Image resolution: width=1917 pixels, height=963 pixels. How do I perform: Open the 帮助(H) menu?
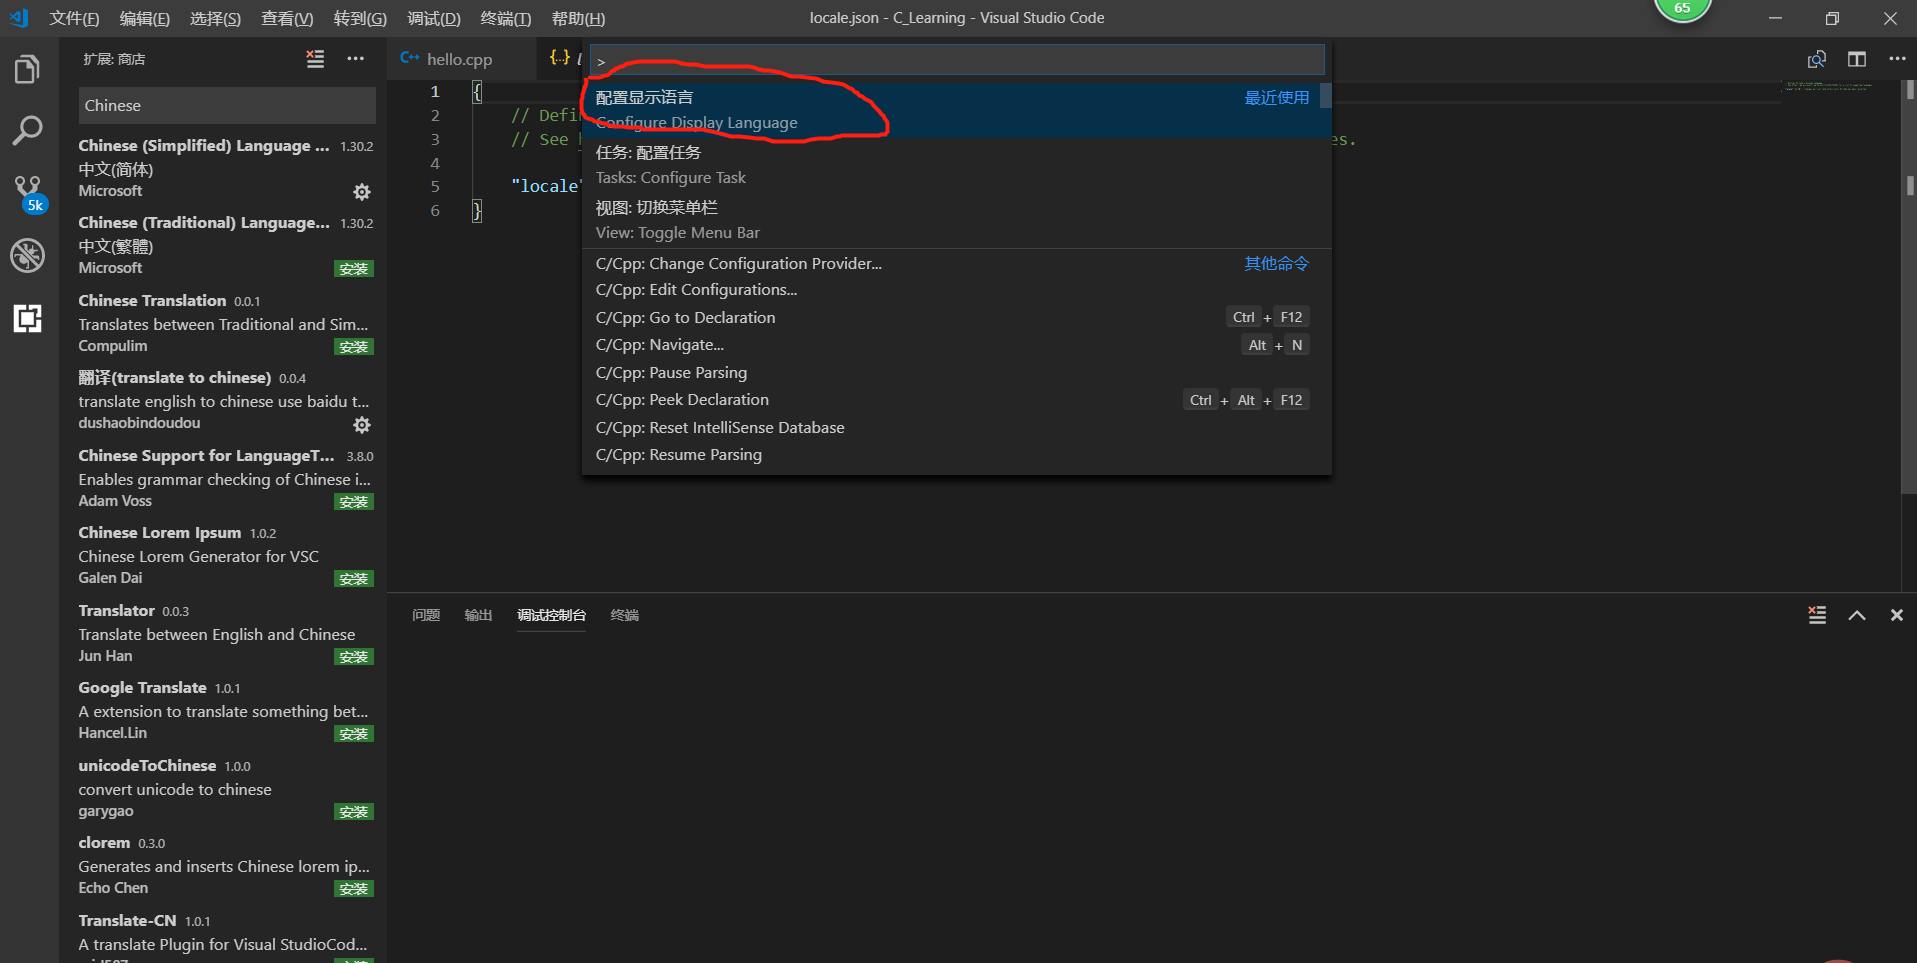point(578,18)
